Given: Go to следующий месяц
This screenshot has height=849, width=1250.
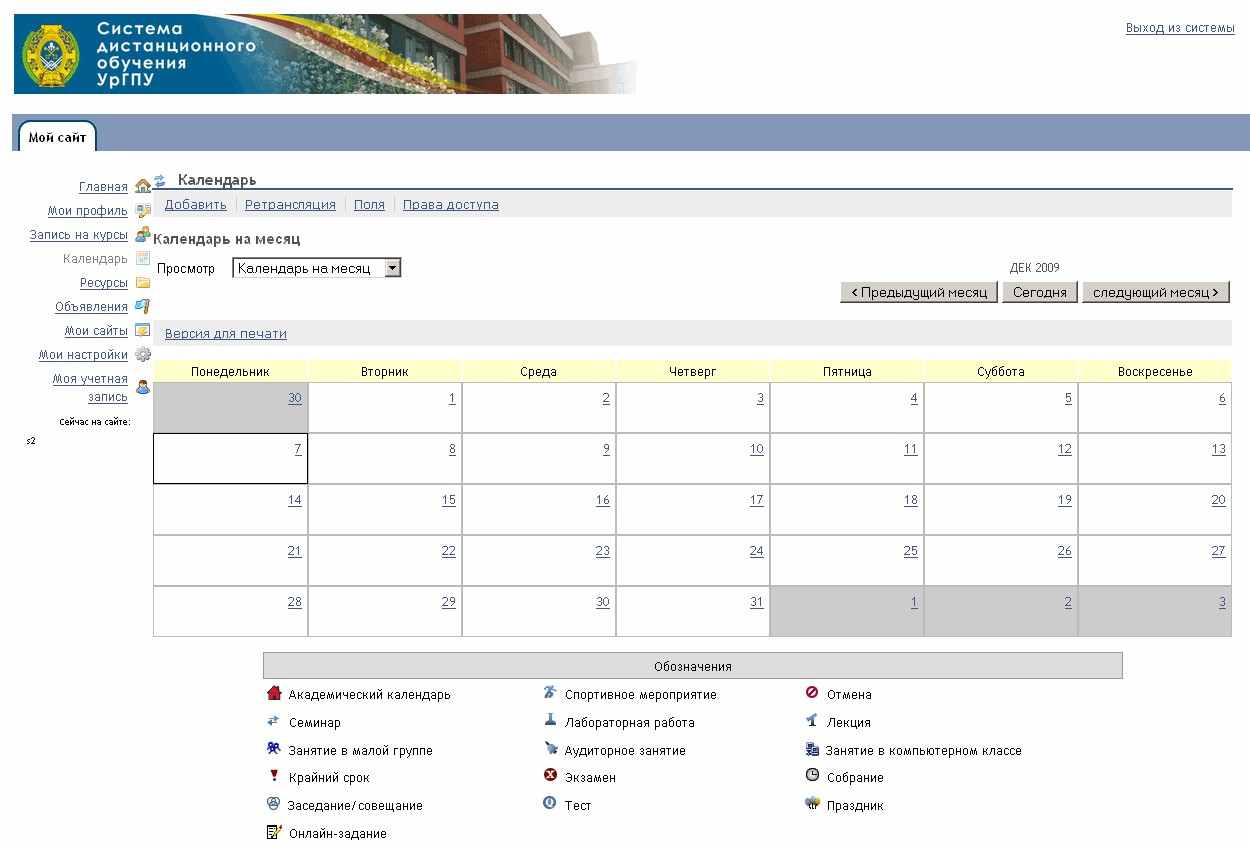Looking at the screenshot, I should (1156, 292).
